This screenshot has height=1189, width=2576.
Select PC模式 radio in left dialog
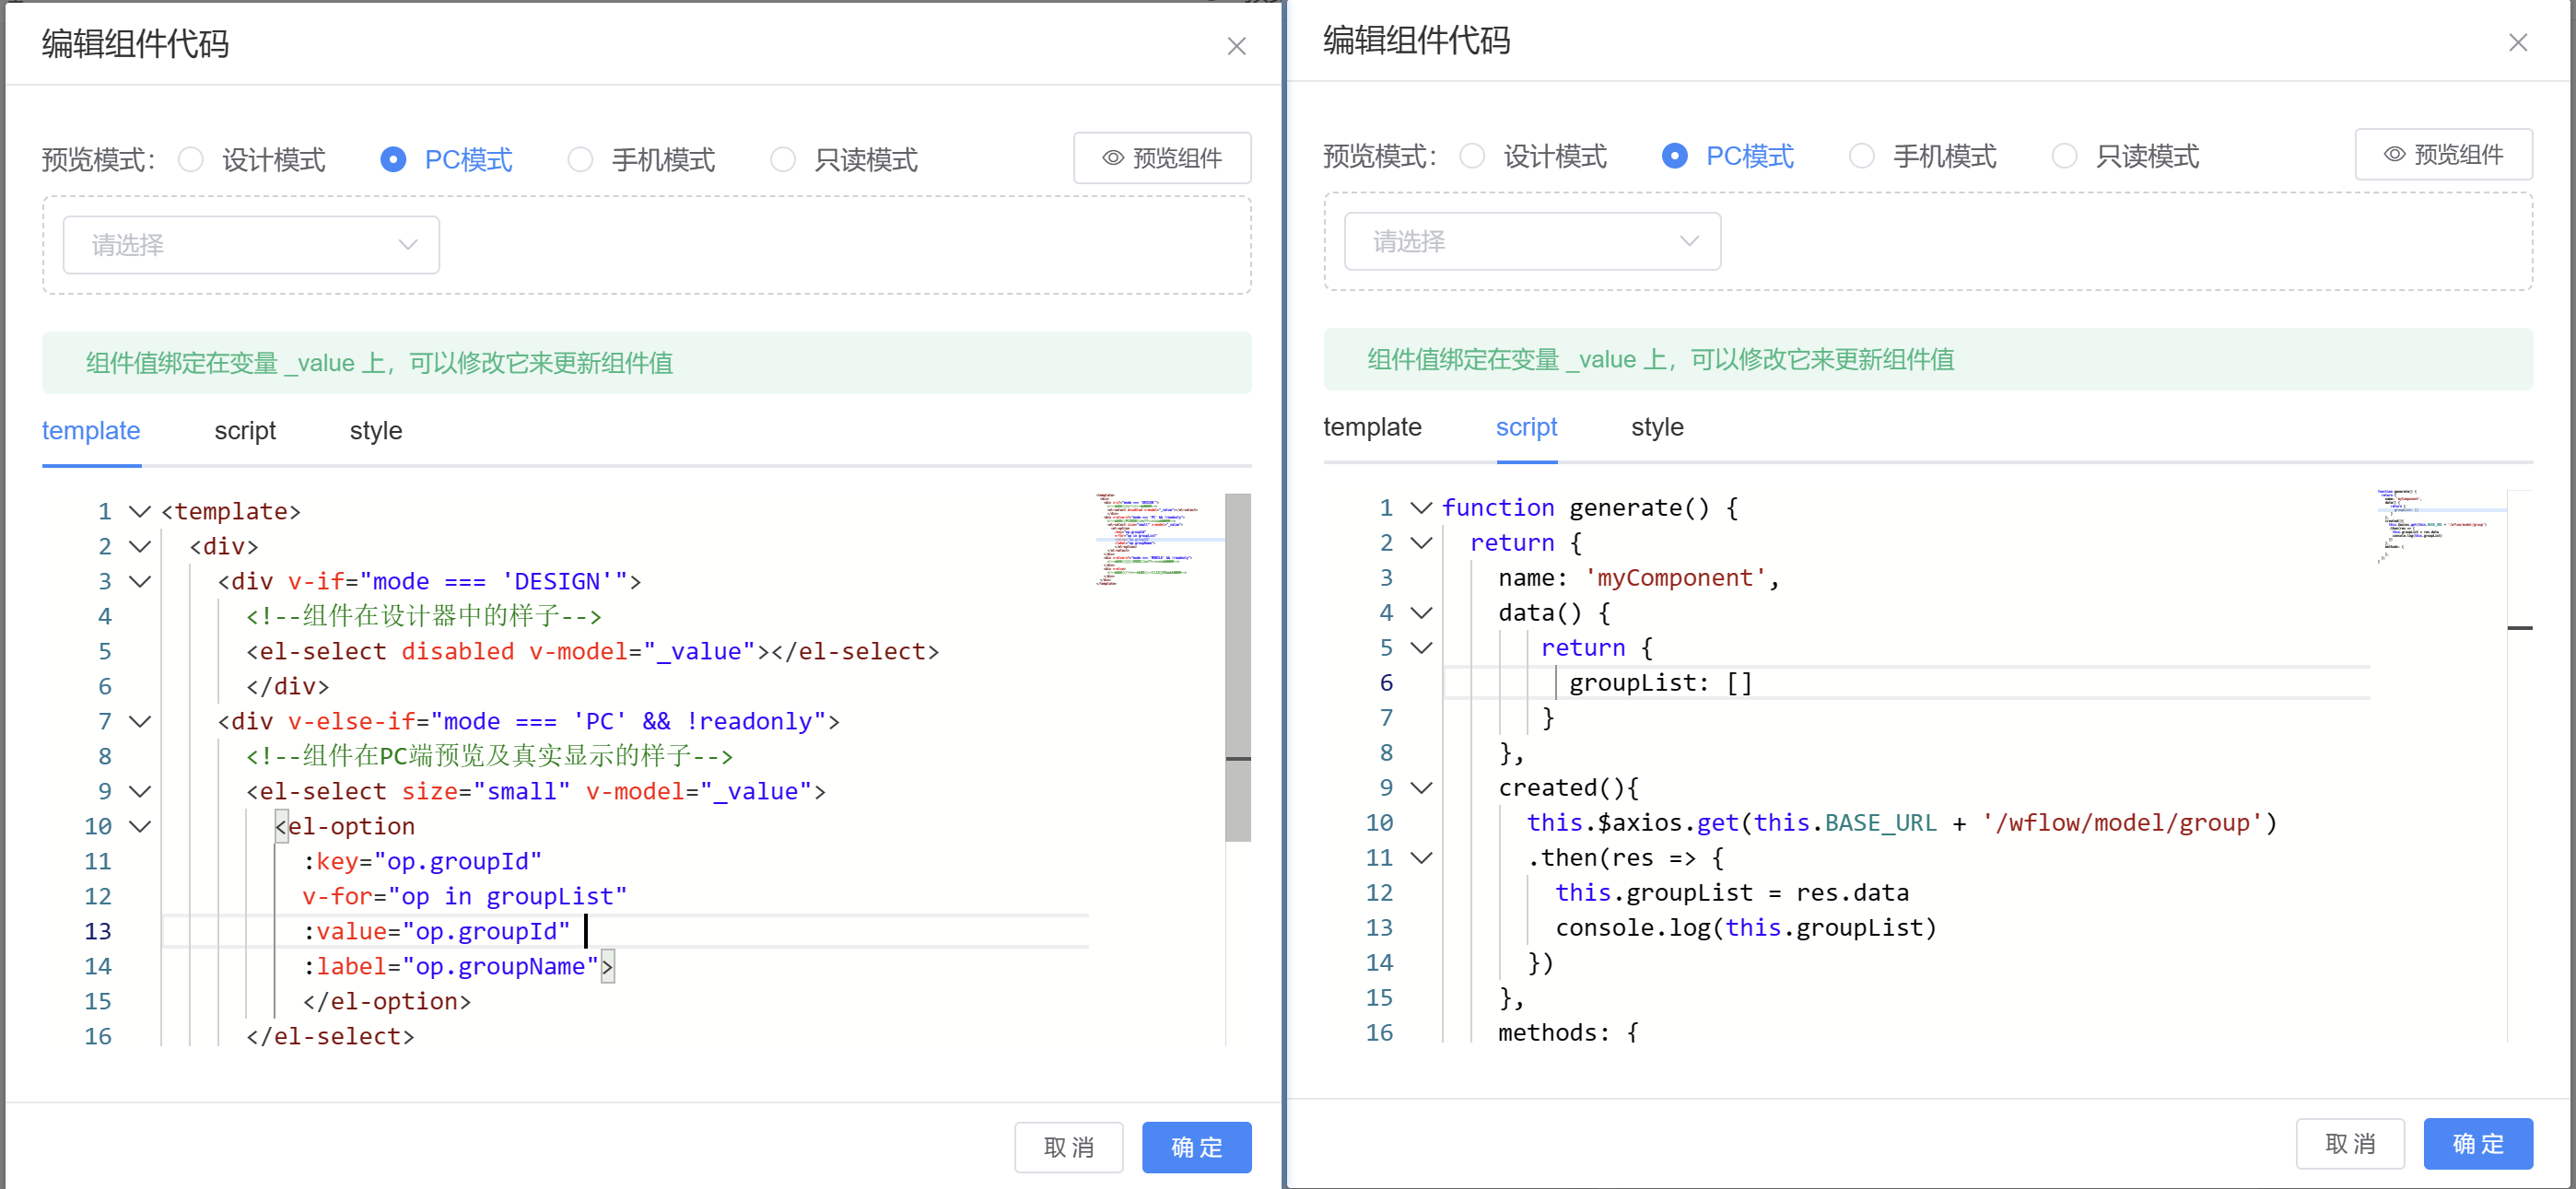(393, 159)
